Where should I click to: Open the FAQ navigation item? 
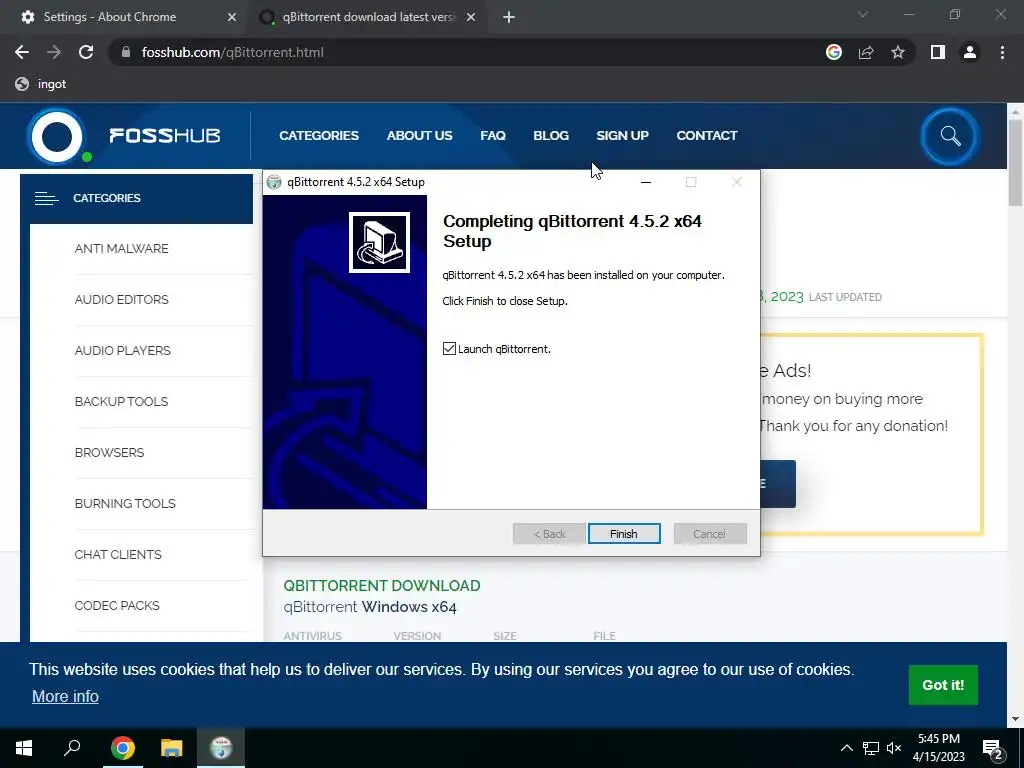[x=493, y=135]
